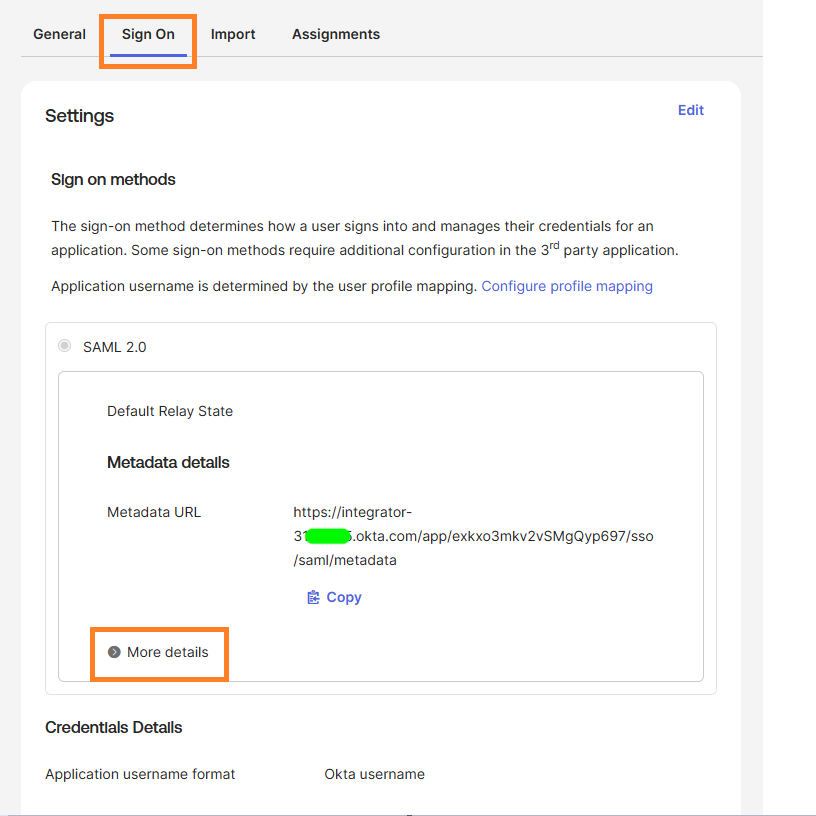Image resolution: width=816 pixels, height=816 pixels.
Task: Open the Configure profile mapping link
Action: pos(567,286)
